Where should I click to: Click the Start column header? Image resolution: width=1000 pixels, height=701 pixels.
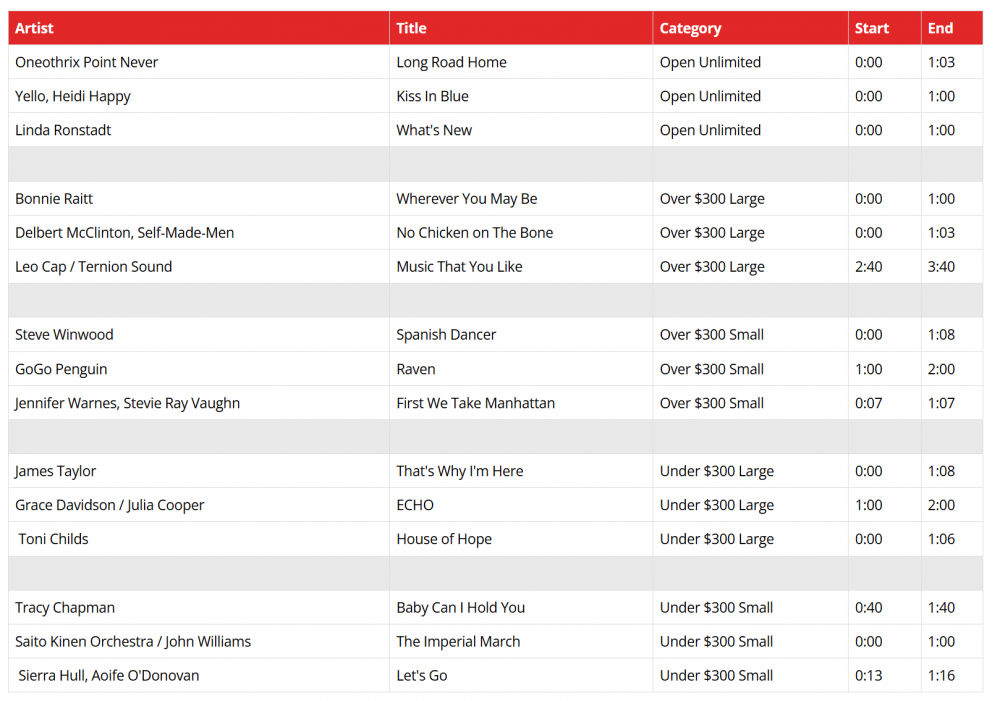872,28
